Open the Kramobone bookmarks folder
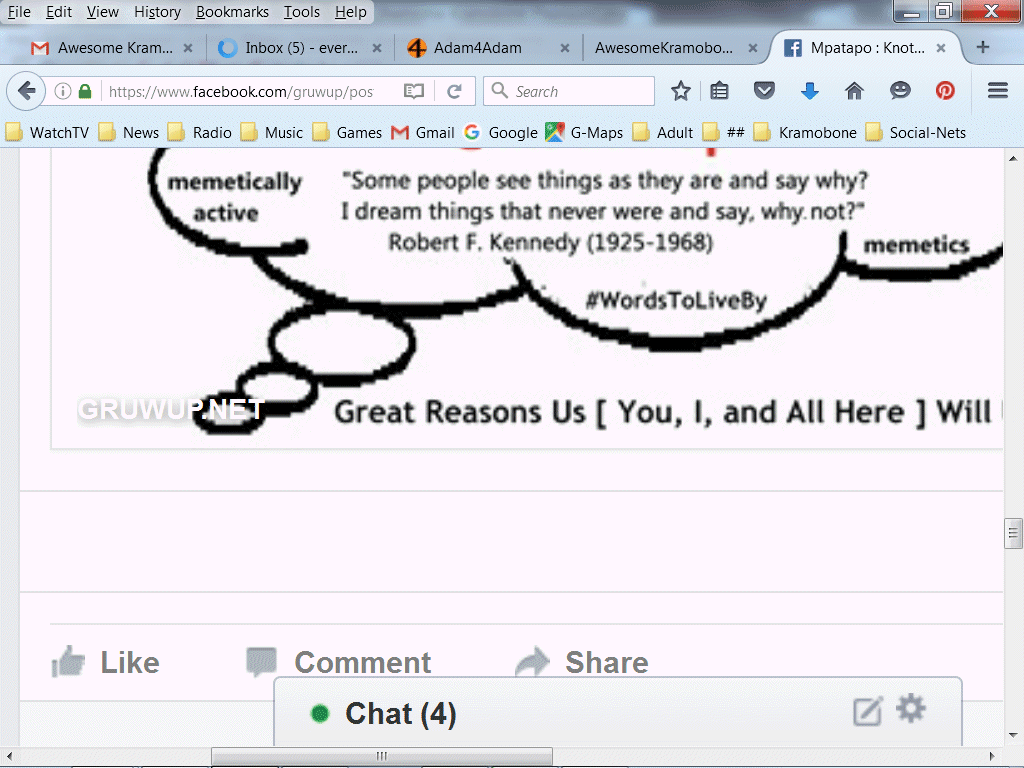The image size is (1024, 768). click(x=805, y=133)
